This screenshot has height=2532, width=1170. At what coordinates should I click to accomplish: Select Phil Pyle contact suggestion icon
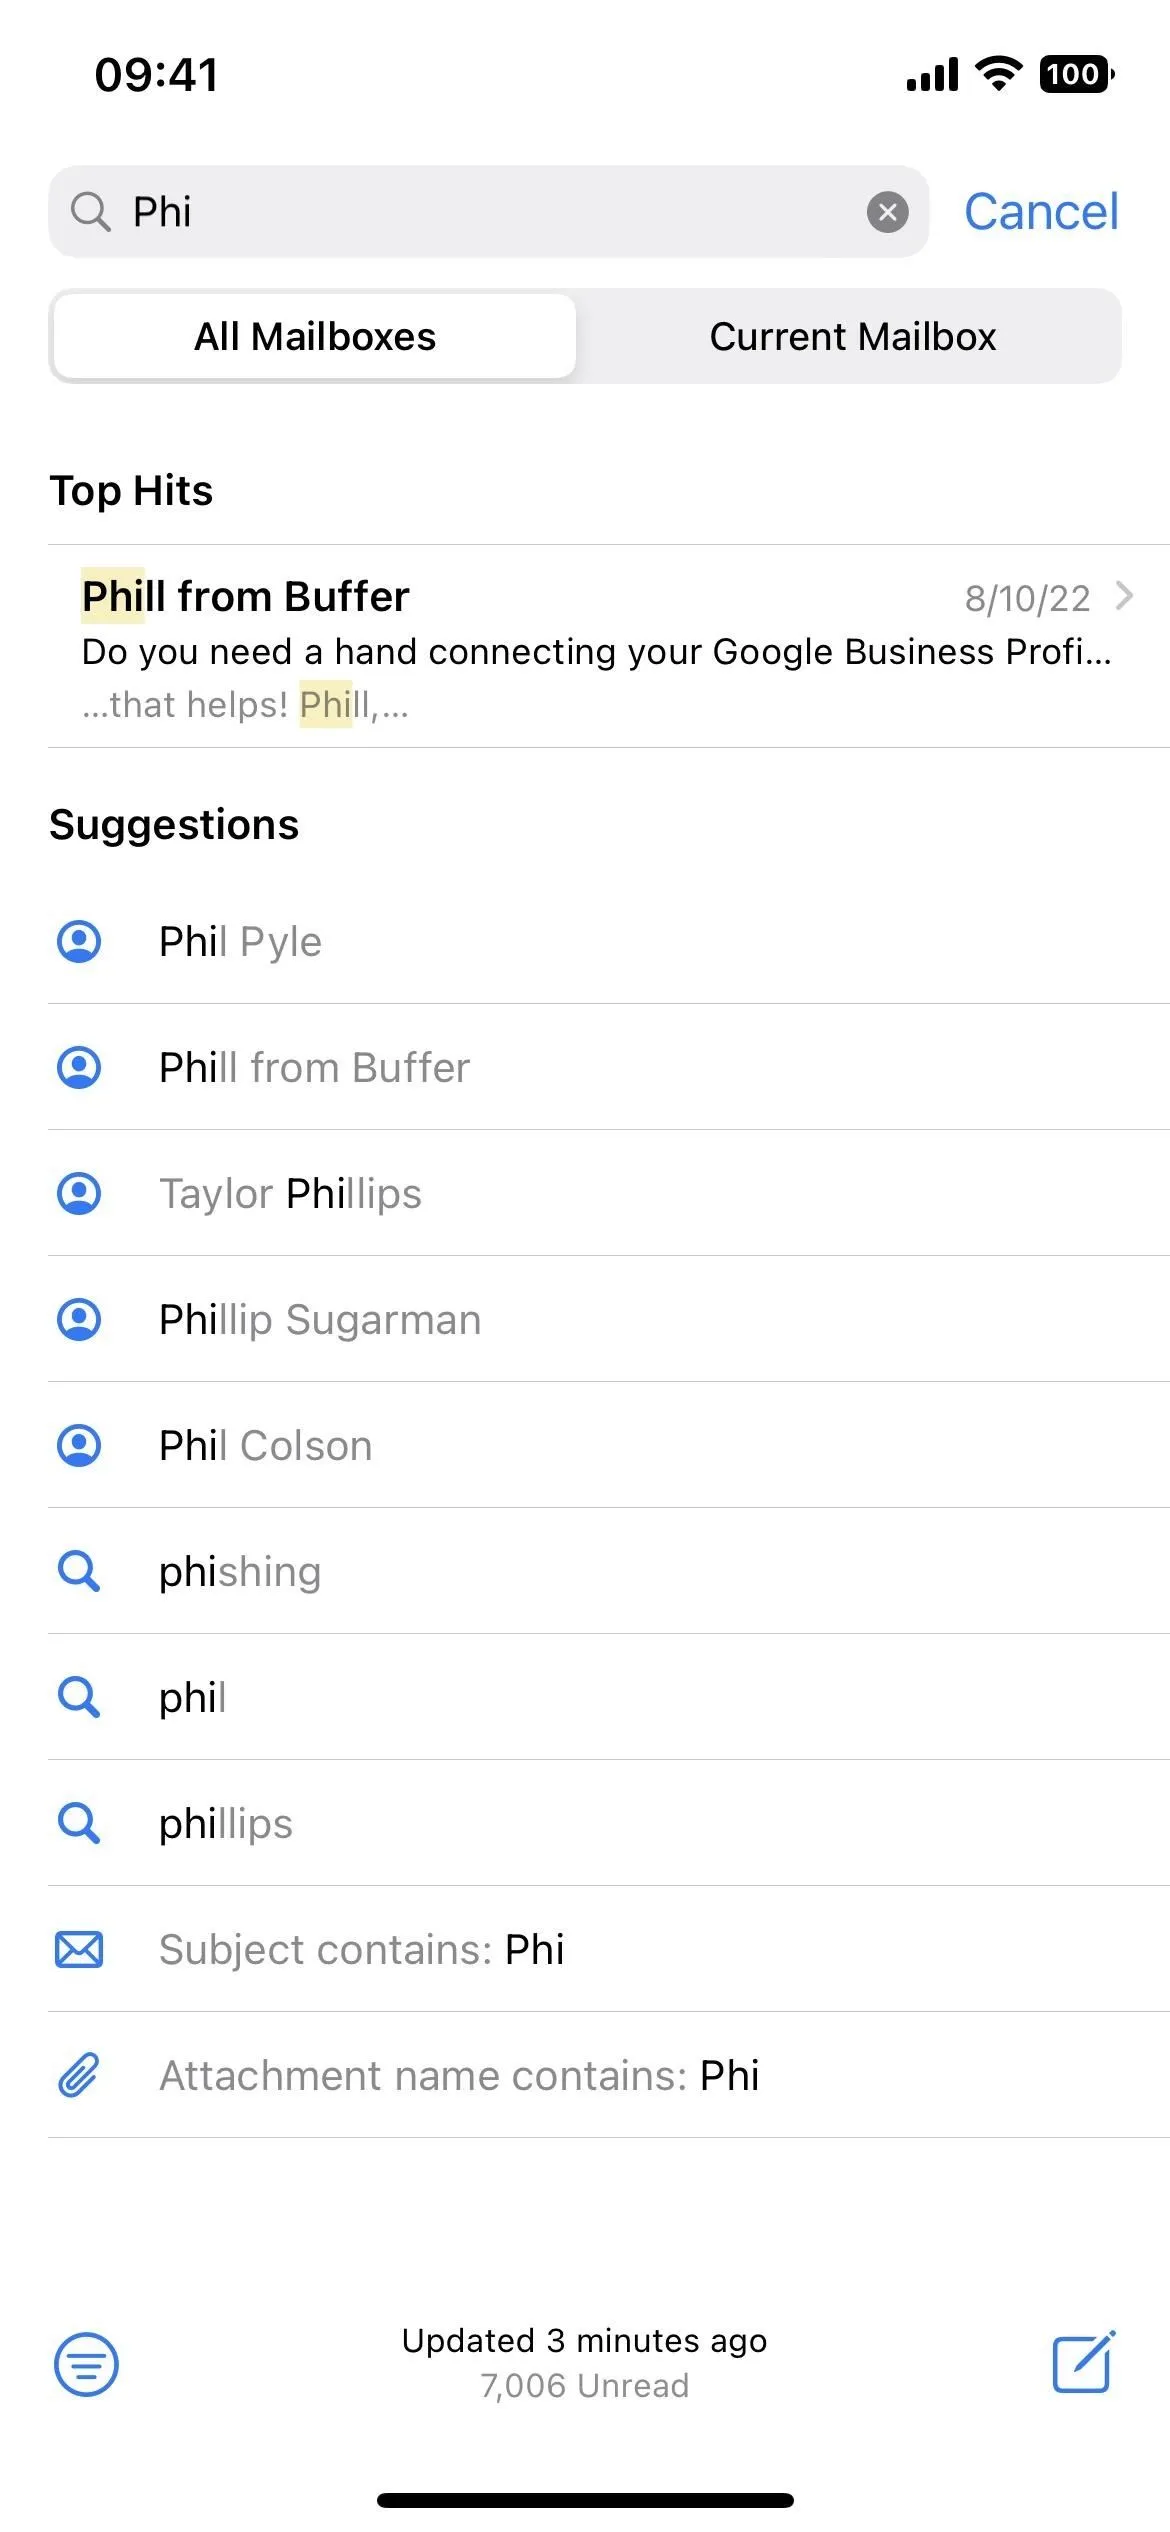[79, 942]
